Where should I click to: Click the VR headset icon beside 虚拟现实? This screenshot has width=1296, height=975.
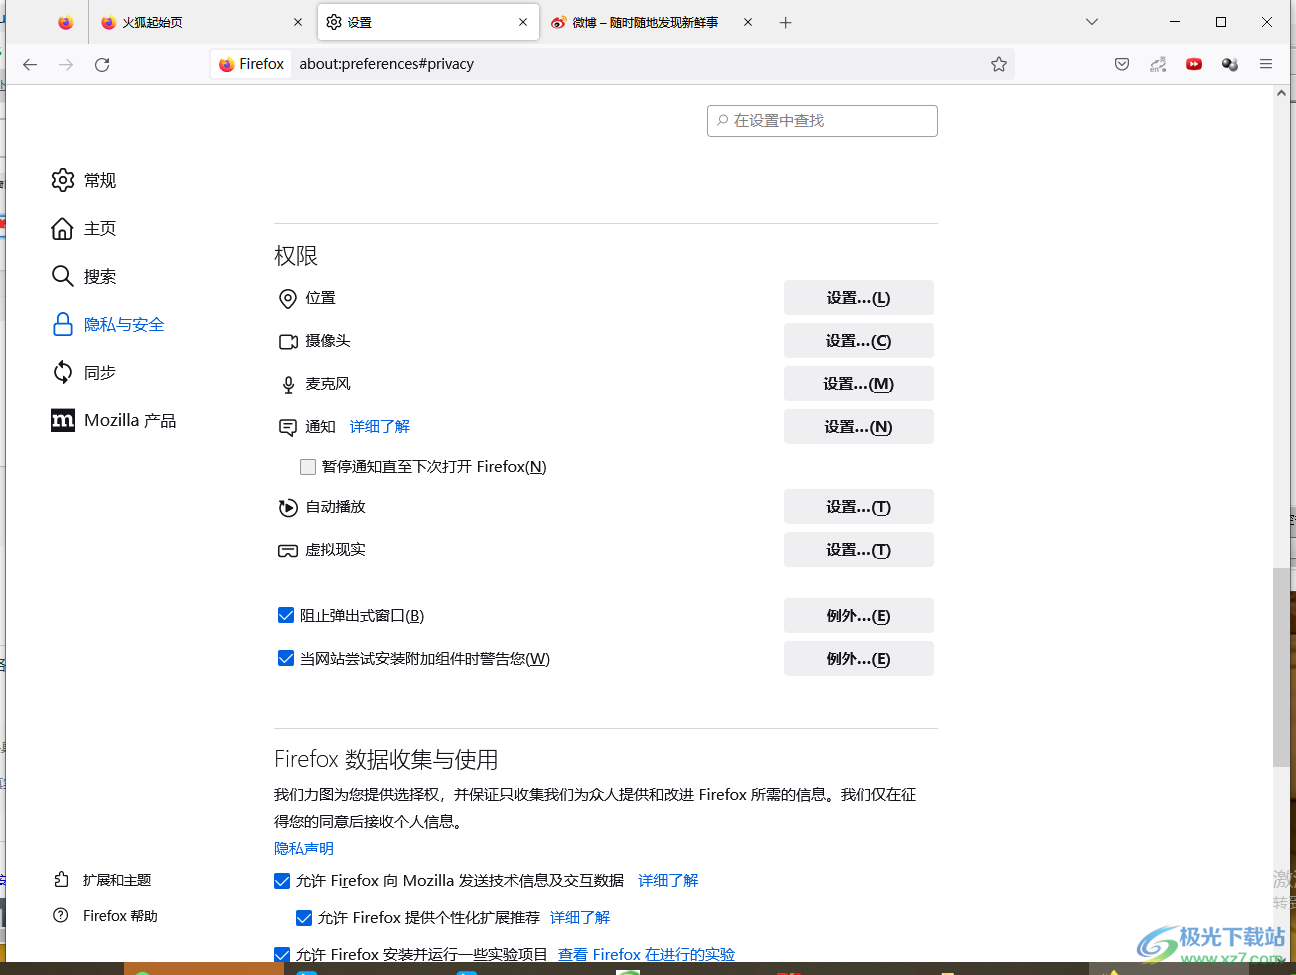click(288, 551)
